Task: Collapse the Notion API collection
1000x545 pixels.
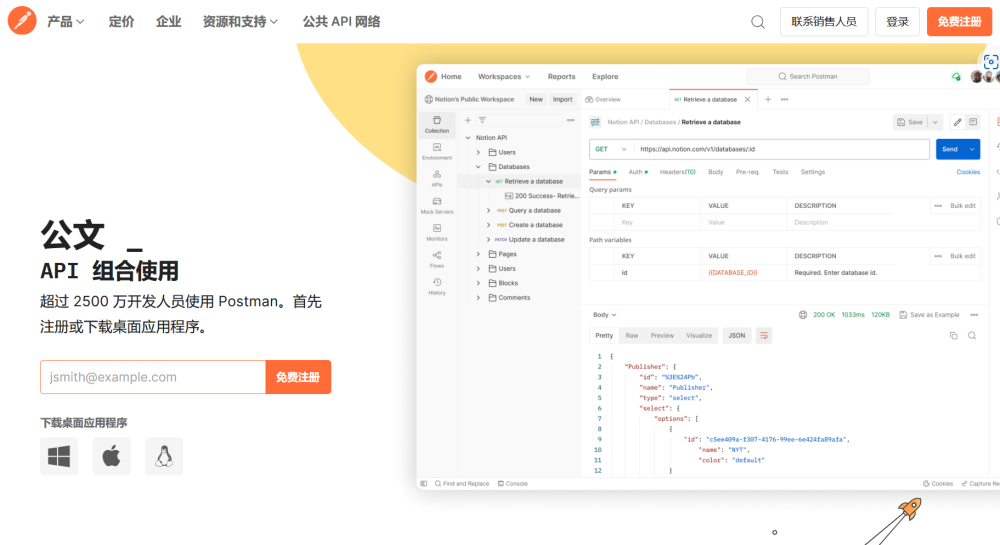Action: point(467,138)
